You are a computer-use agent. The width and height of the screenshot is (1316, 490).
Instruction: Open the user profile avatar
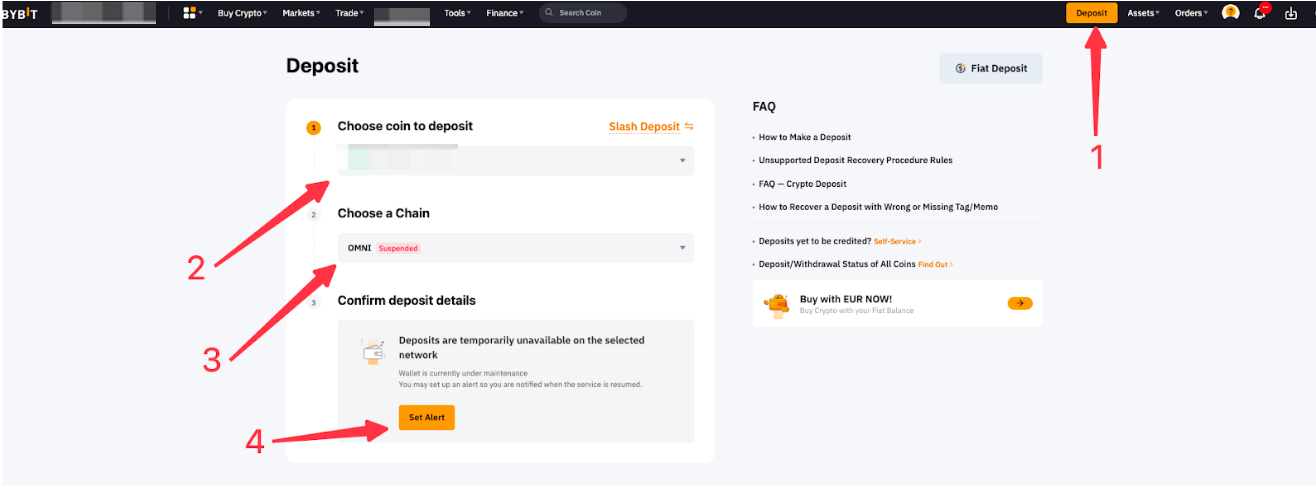pyautogui.click(x=1231, y=13)
